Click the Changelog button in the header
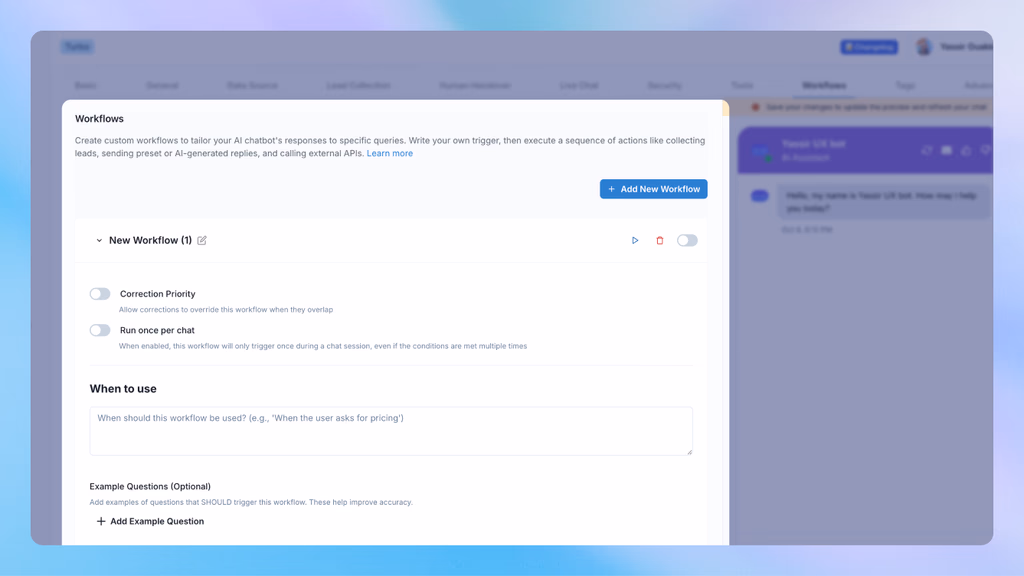 868,46
